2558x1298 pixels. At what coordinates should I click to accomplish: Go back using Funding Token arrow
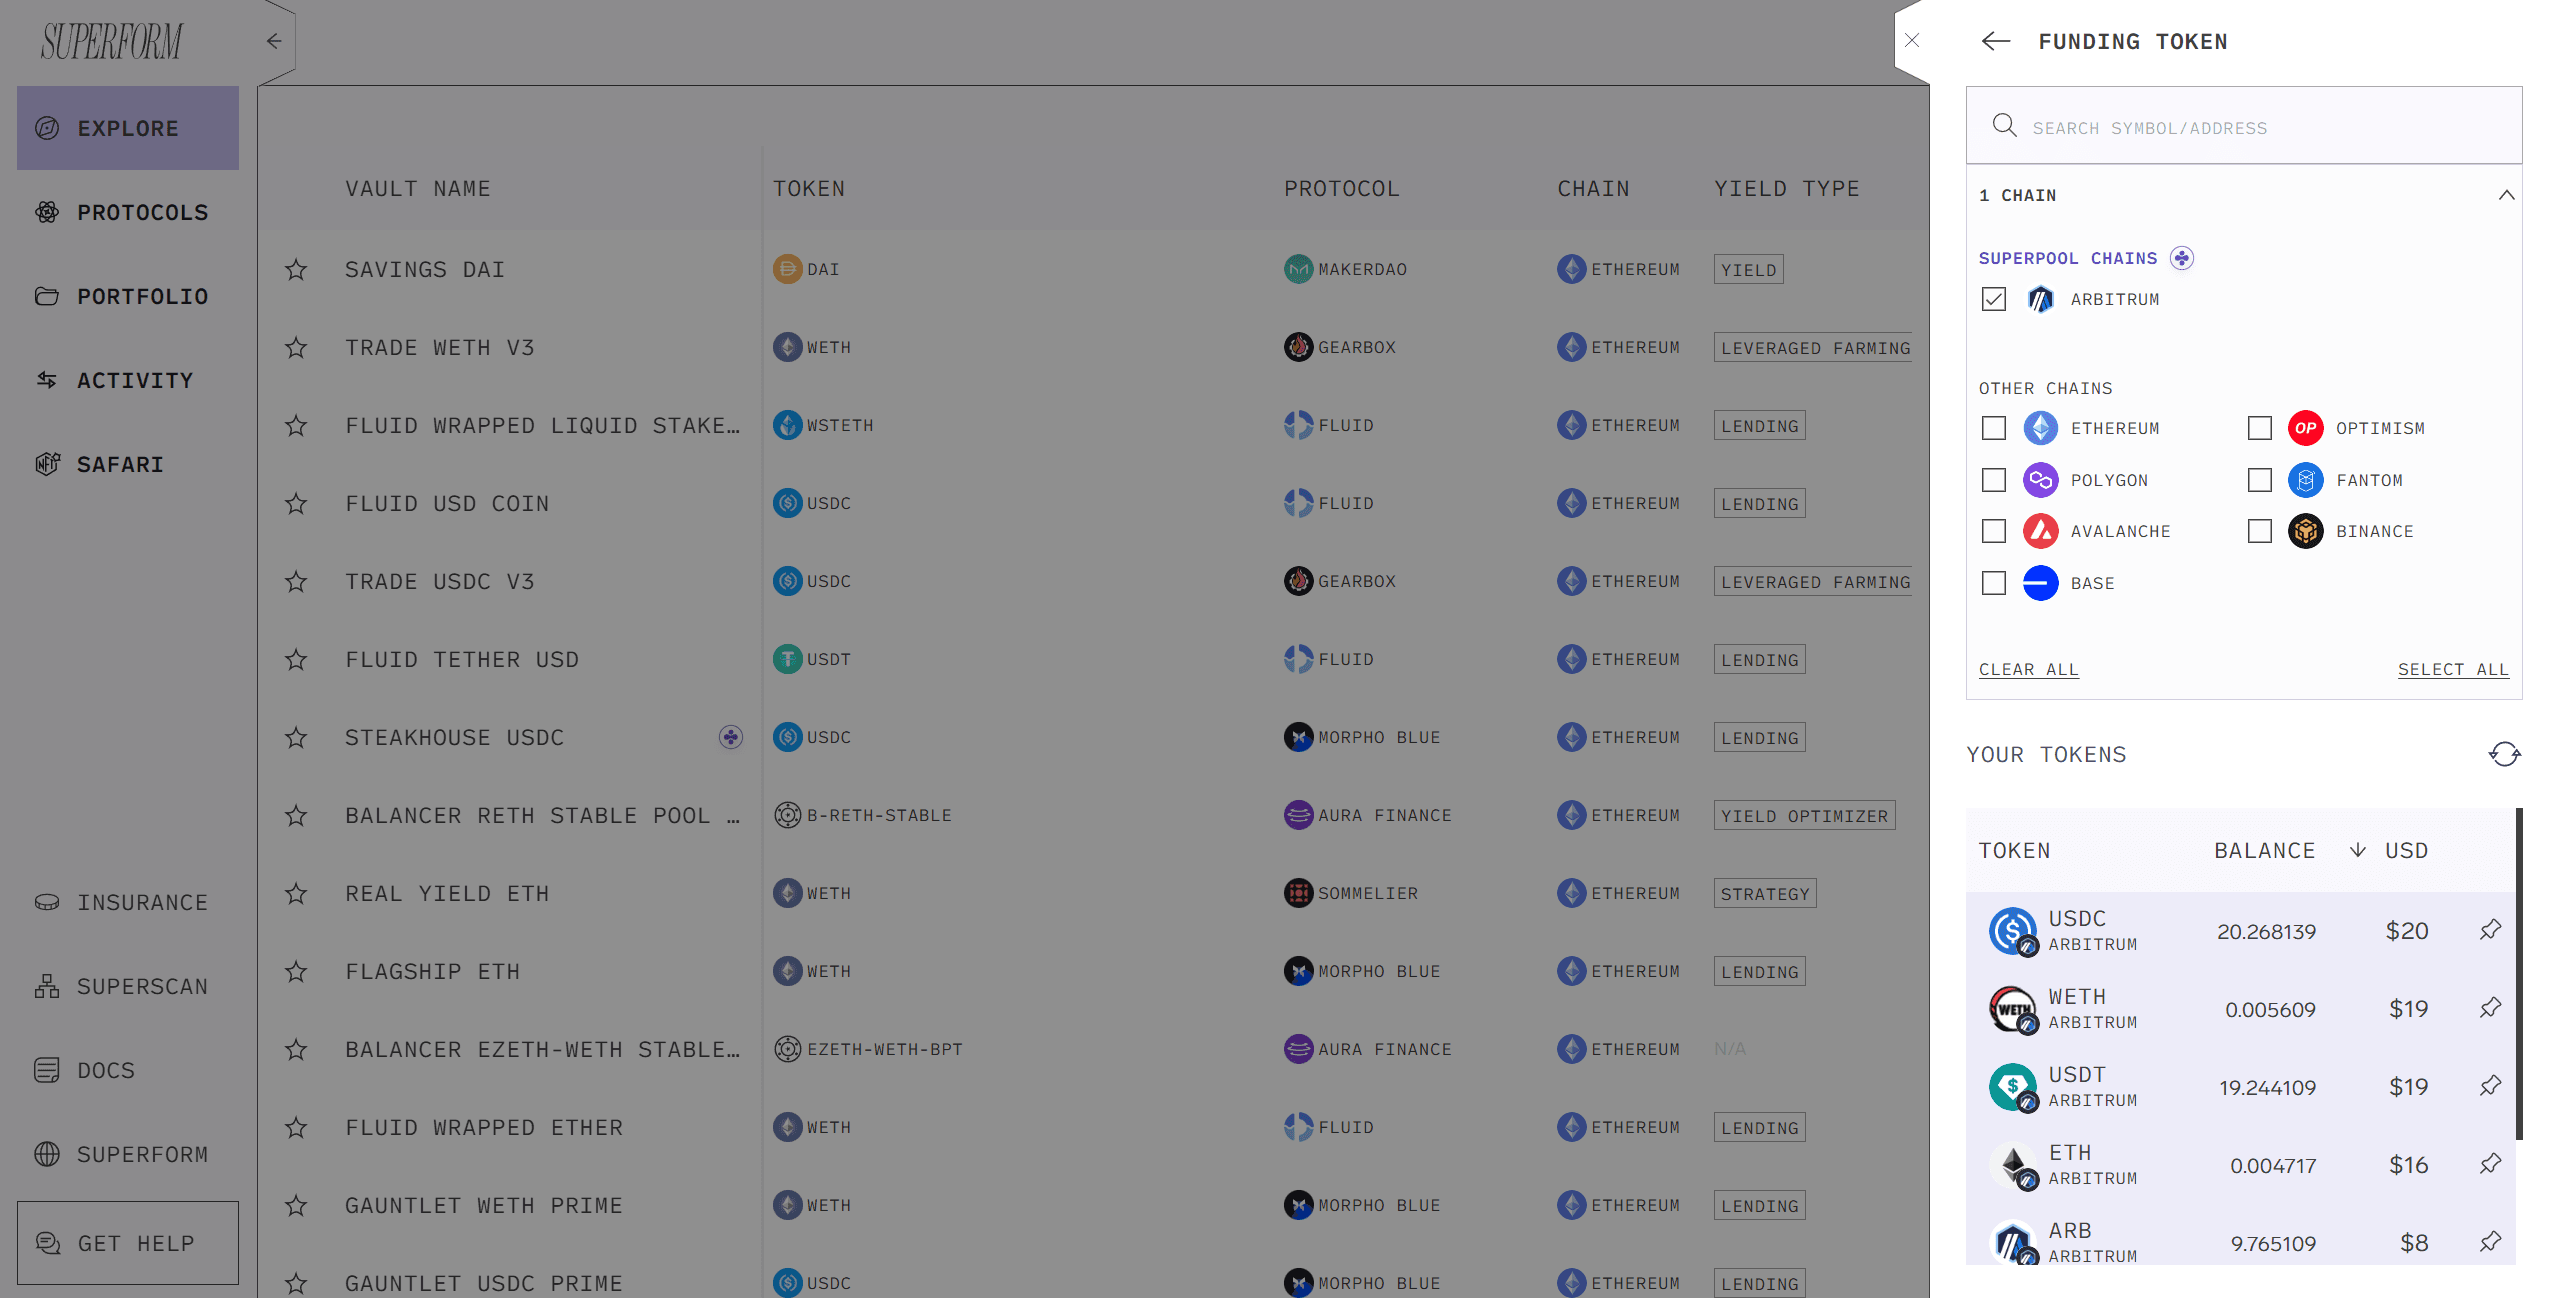(1996, 41)
